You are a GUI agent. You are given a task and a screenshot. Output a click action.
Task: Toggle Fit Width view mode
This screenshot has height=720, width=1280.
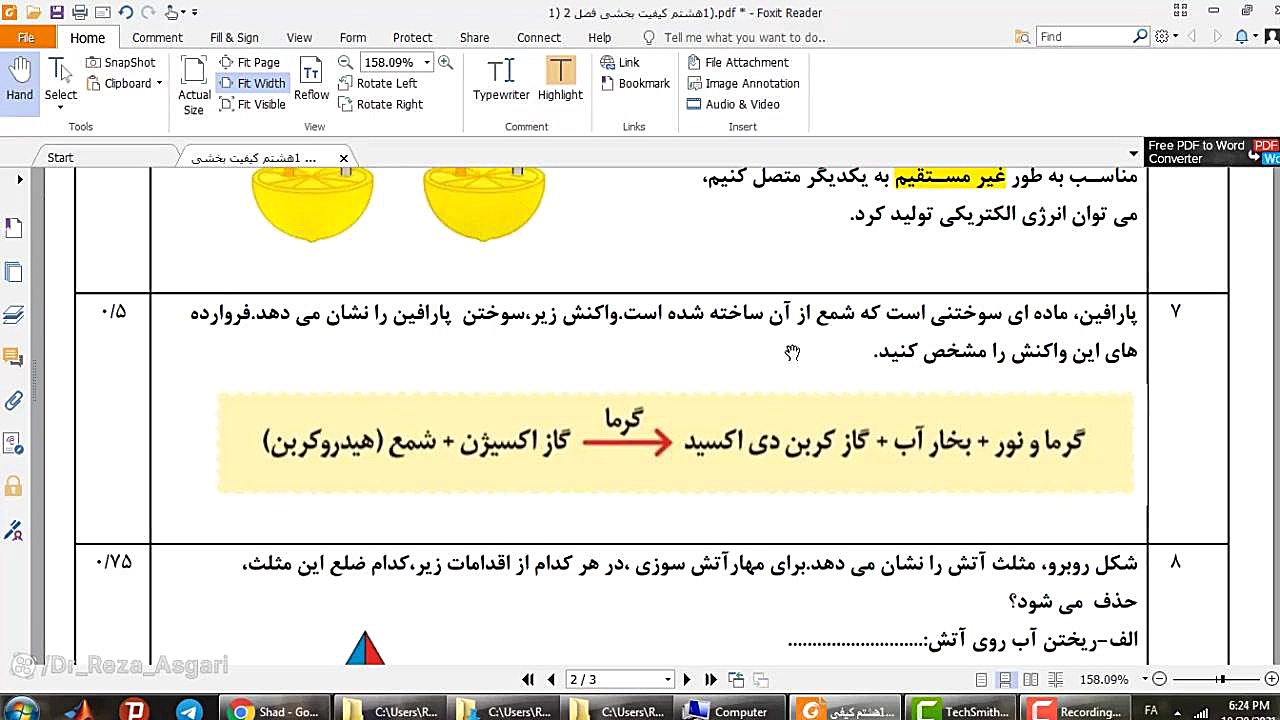coord(252,83)
